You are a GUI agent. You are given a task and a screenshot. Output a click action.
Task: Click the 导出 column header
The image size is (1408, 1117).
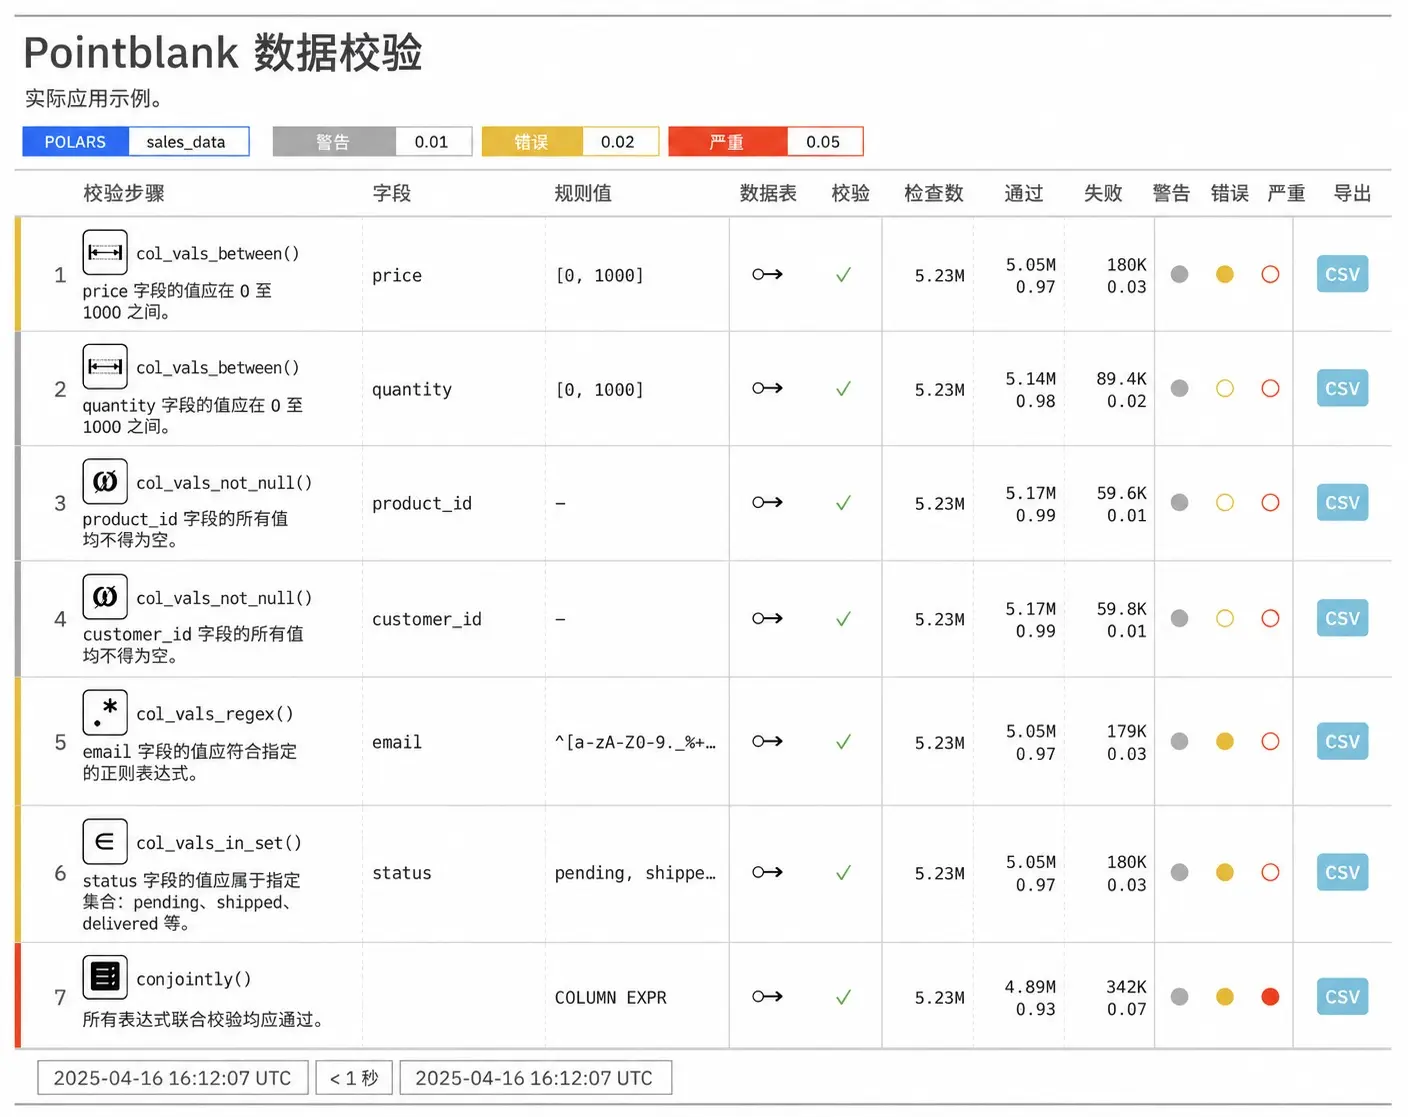tap(1352, 193)
